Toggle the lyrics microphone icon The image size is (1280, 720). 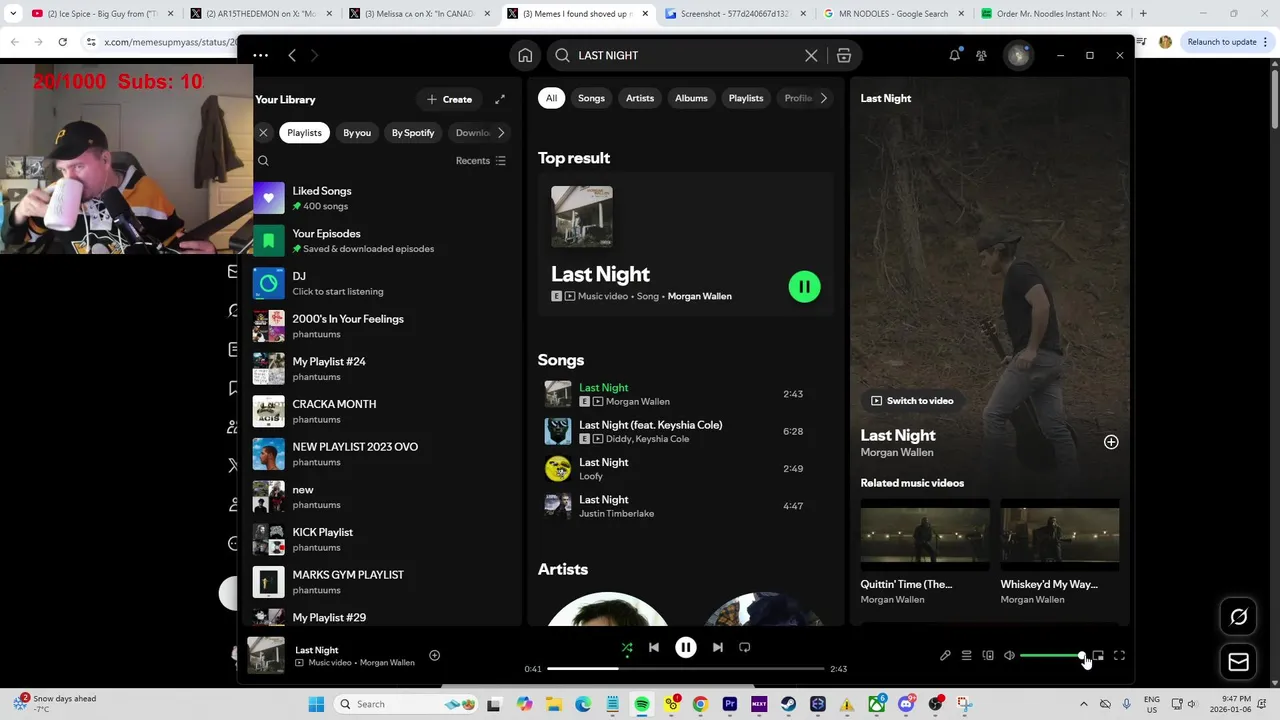coord(945,656)
